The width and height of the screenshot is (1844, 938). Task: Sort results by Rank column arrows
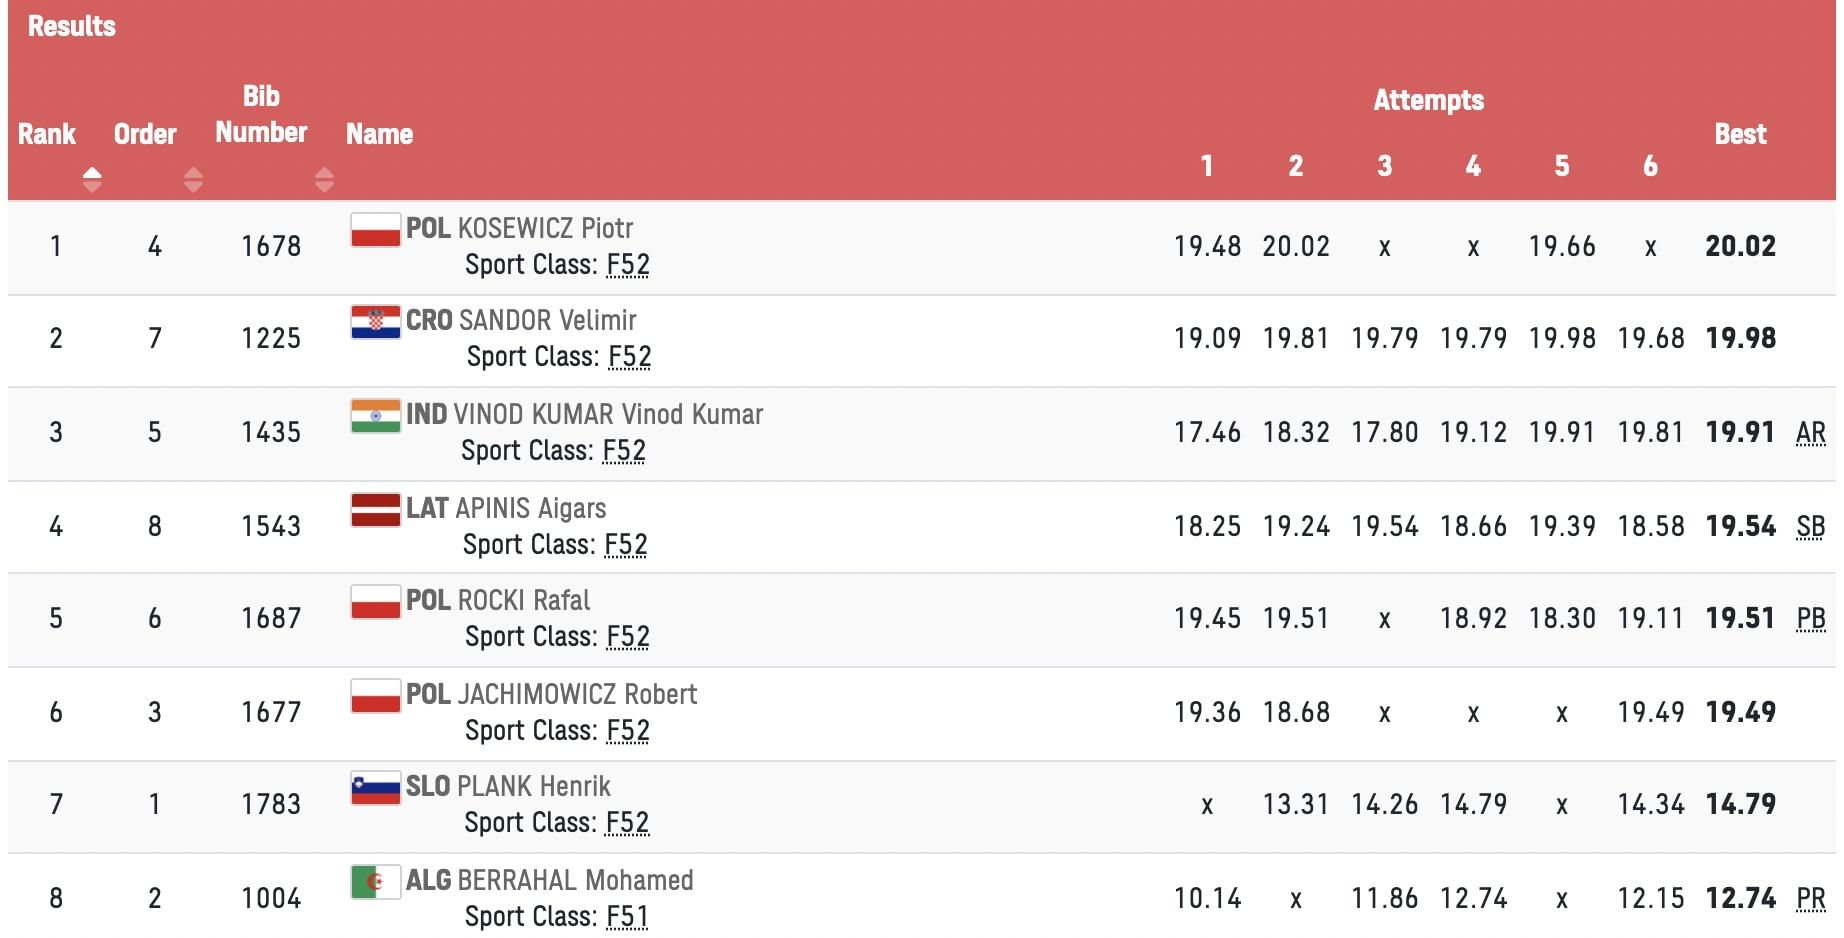click(92, 180)
